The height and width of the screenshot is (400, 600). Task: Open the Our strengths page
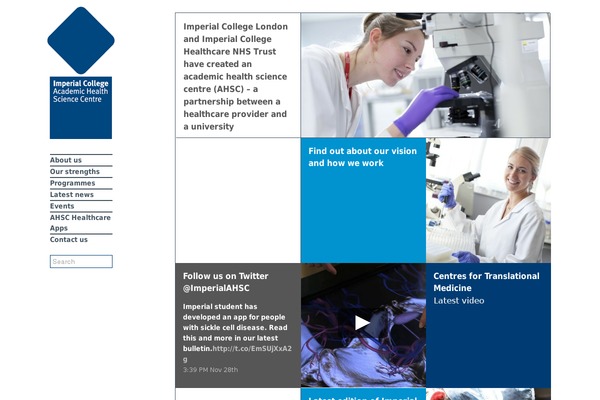(75, 171)
